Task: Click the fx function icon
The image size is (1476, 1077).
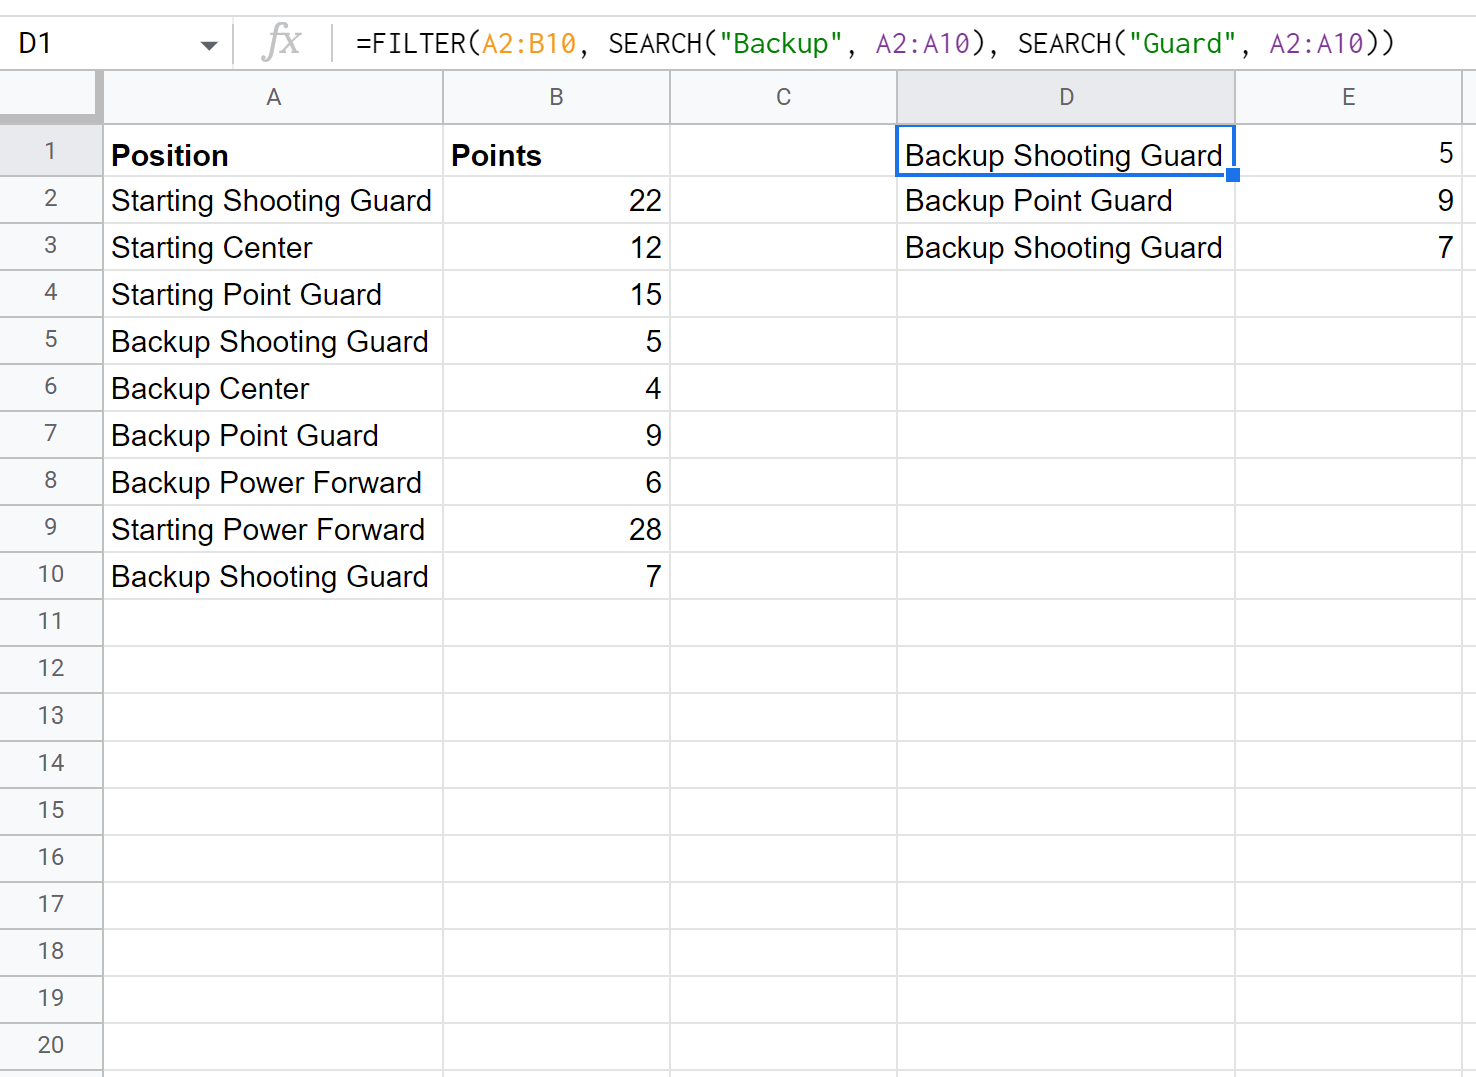Action: [282, 43]
